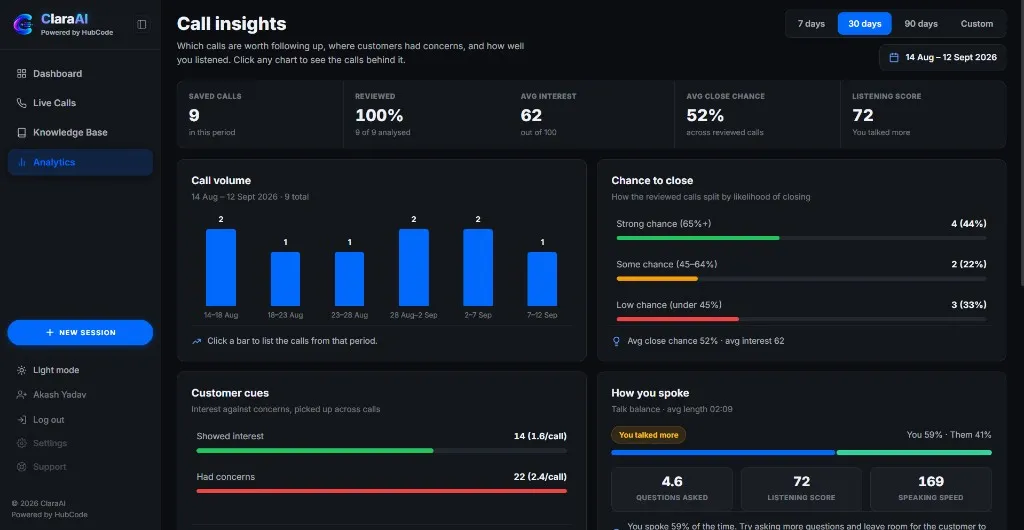1024x530 pixels.
Task: Switch range to 7 days
Action: [811, 23]
